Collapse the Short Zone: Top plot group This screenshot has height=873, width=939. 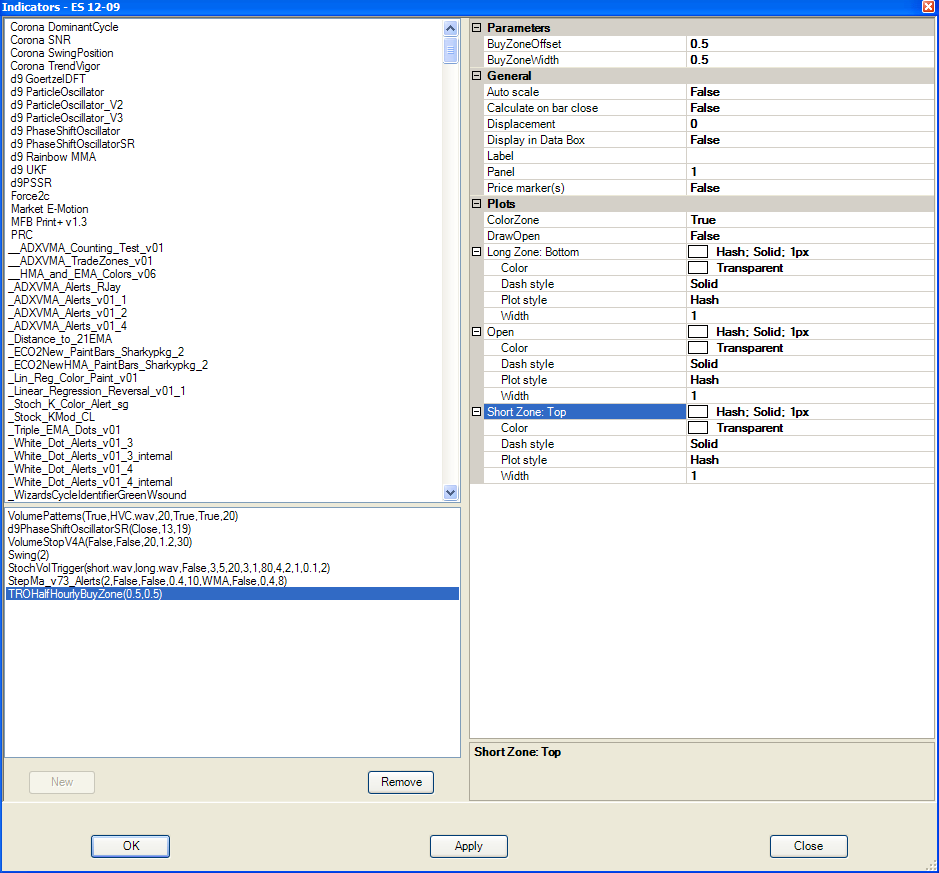pyautogui.click(x=477, y=411)
